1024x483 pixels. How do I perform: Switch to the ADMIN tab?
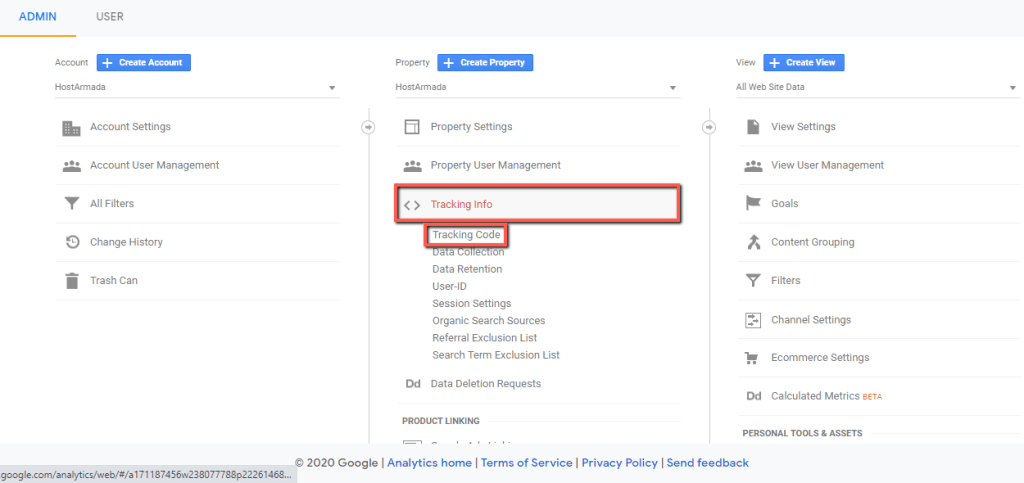coord(38,17)
